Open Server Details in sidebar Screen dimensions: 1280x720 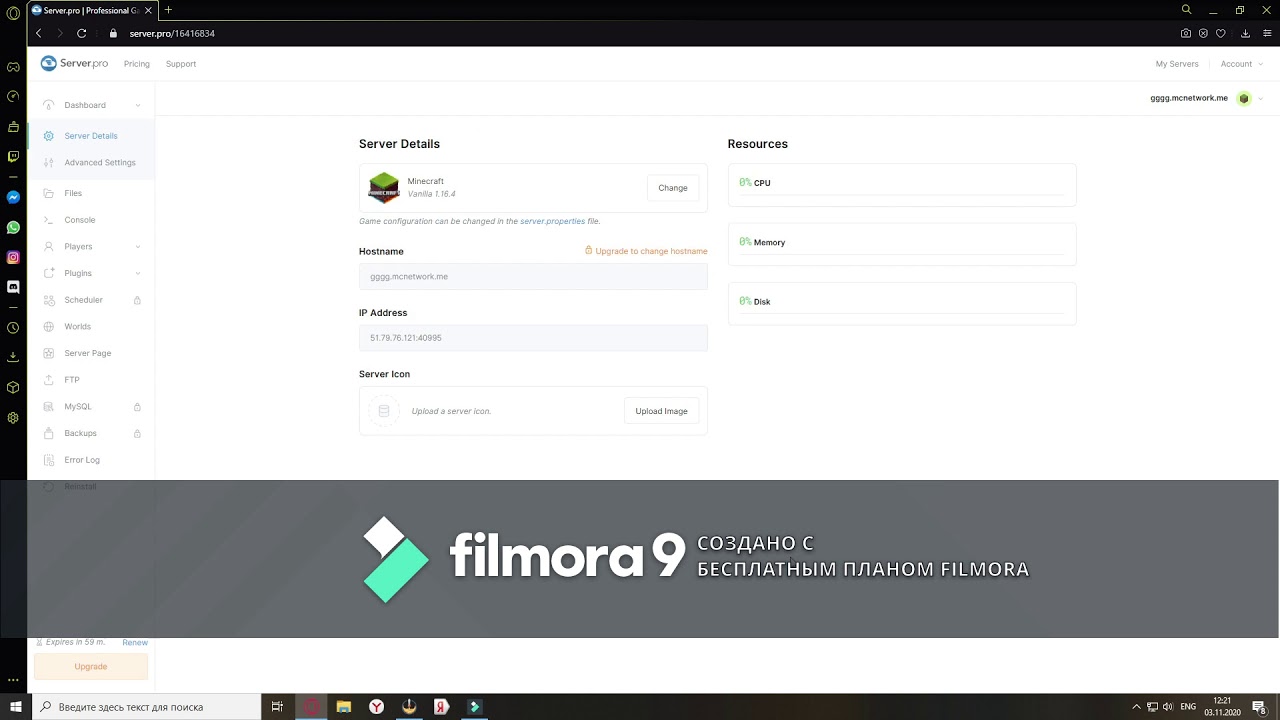(91, 136)
